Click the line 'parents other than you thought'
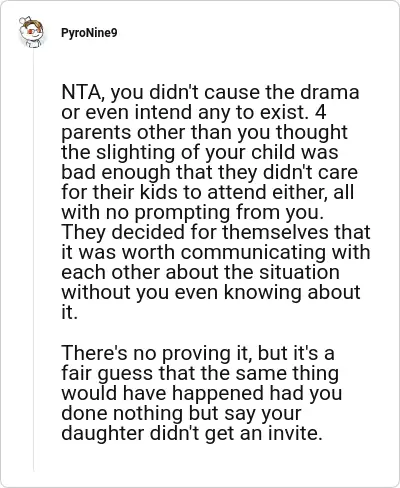400x488 pixels. [x=204, y=133]
